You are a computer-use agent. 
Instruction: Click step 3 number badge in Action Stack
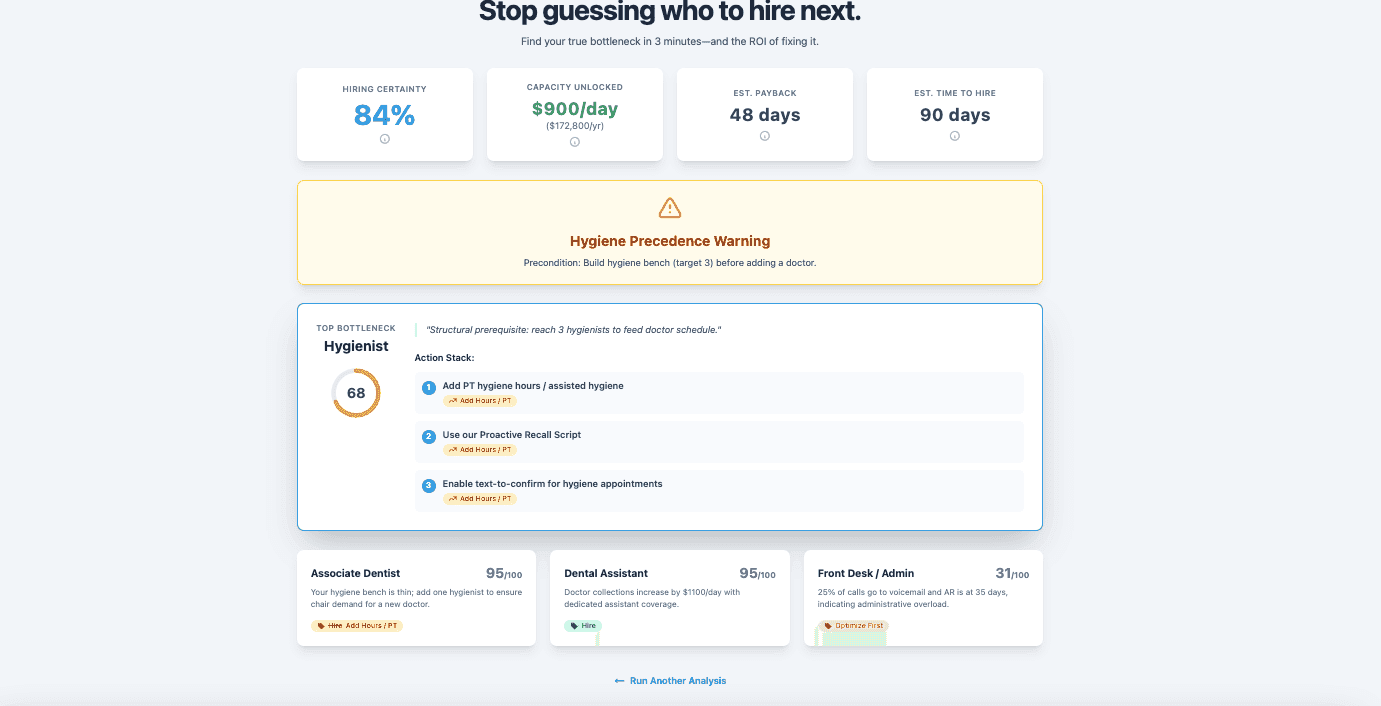tap(429, 485)
